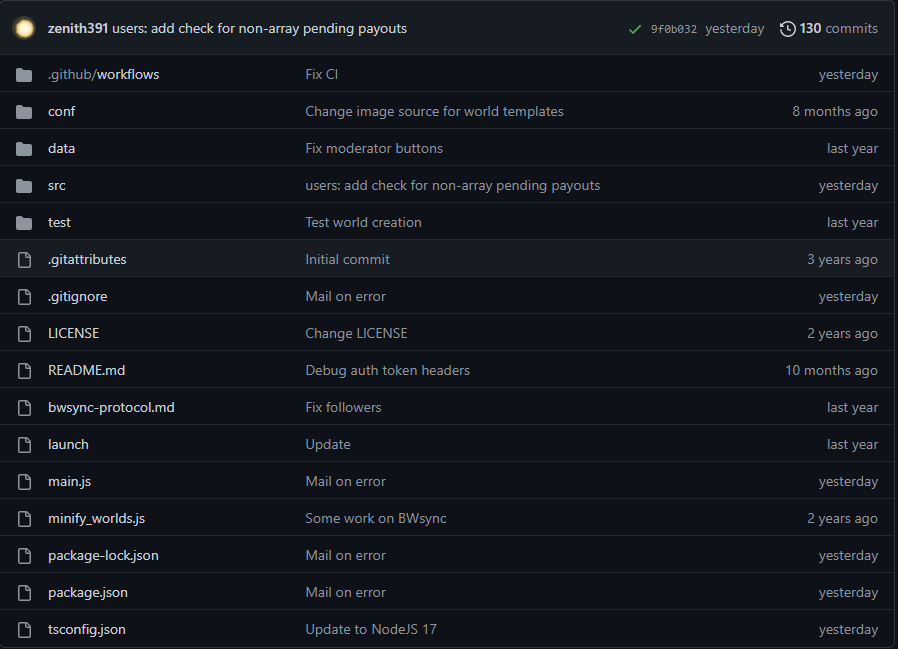Screen dimensions: 898x649
Task: Open the minify_worlds.js file
Action: point(96,518)
